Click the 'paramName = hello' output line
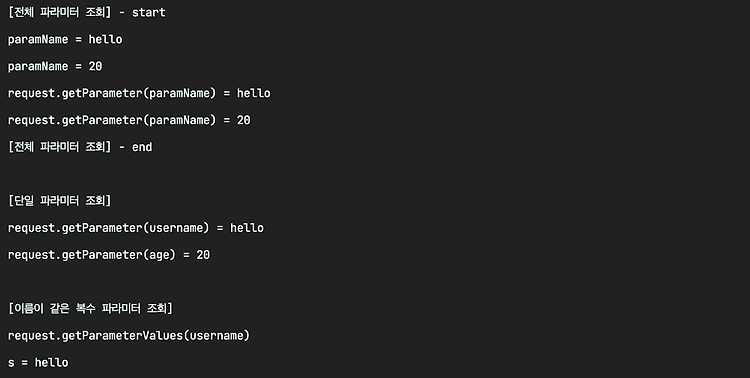Image resolution: width=750 pixels, height=378 pixels. tap(65, 39)
